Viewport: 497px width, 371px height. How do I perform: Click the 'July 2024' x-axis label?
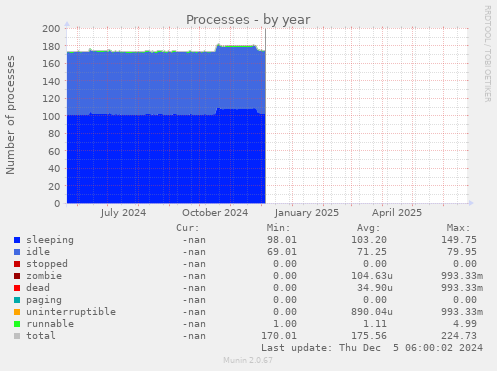pos(123,213)
